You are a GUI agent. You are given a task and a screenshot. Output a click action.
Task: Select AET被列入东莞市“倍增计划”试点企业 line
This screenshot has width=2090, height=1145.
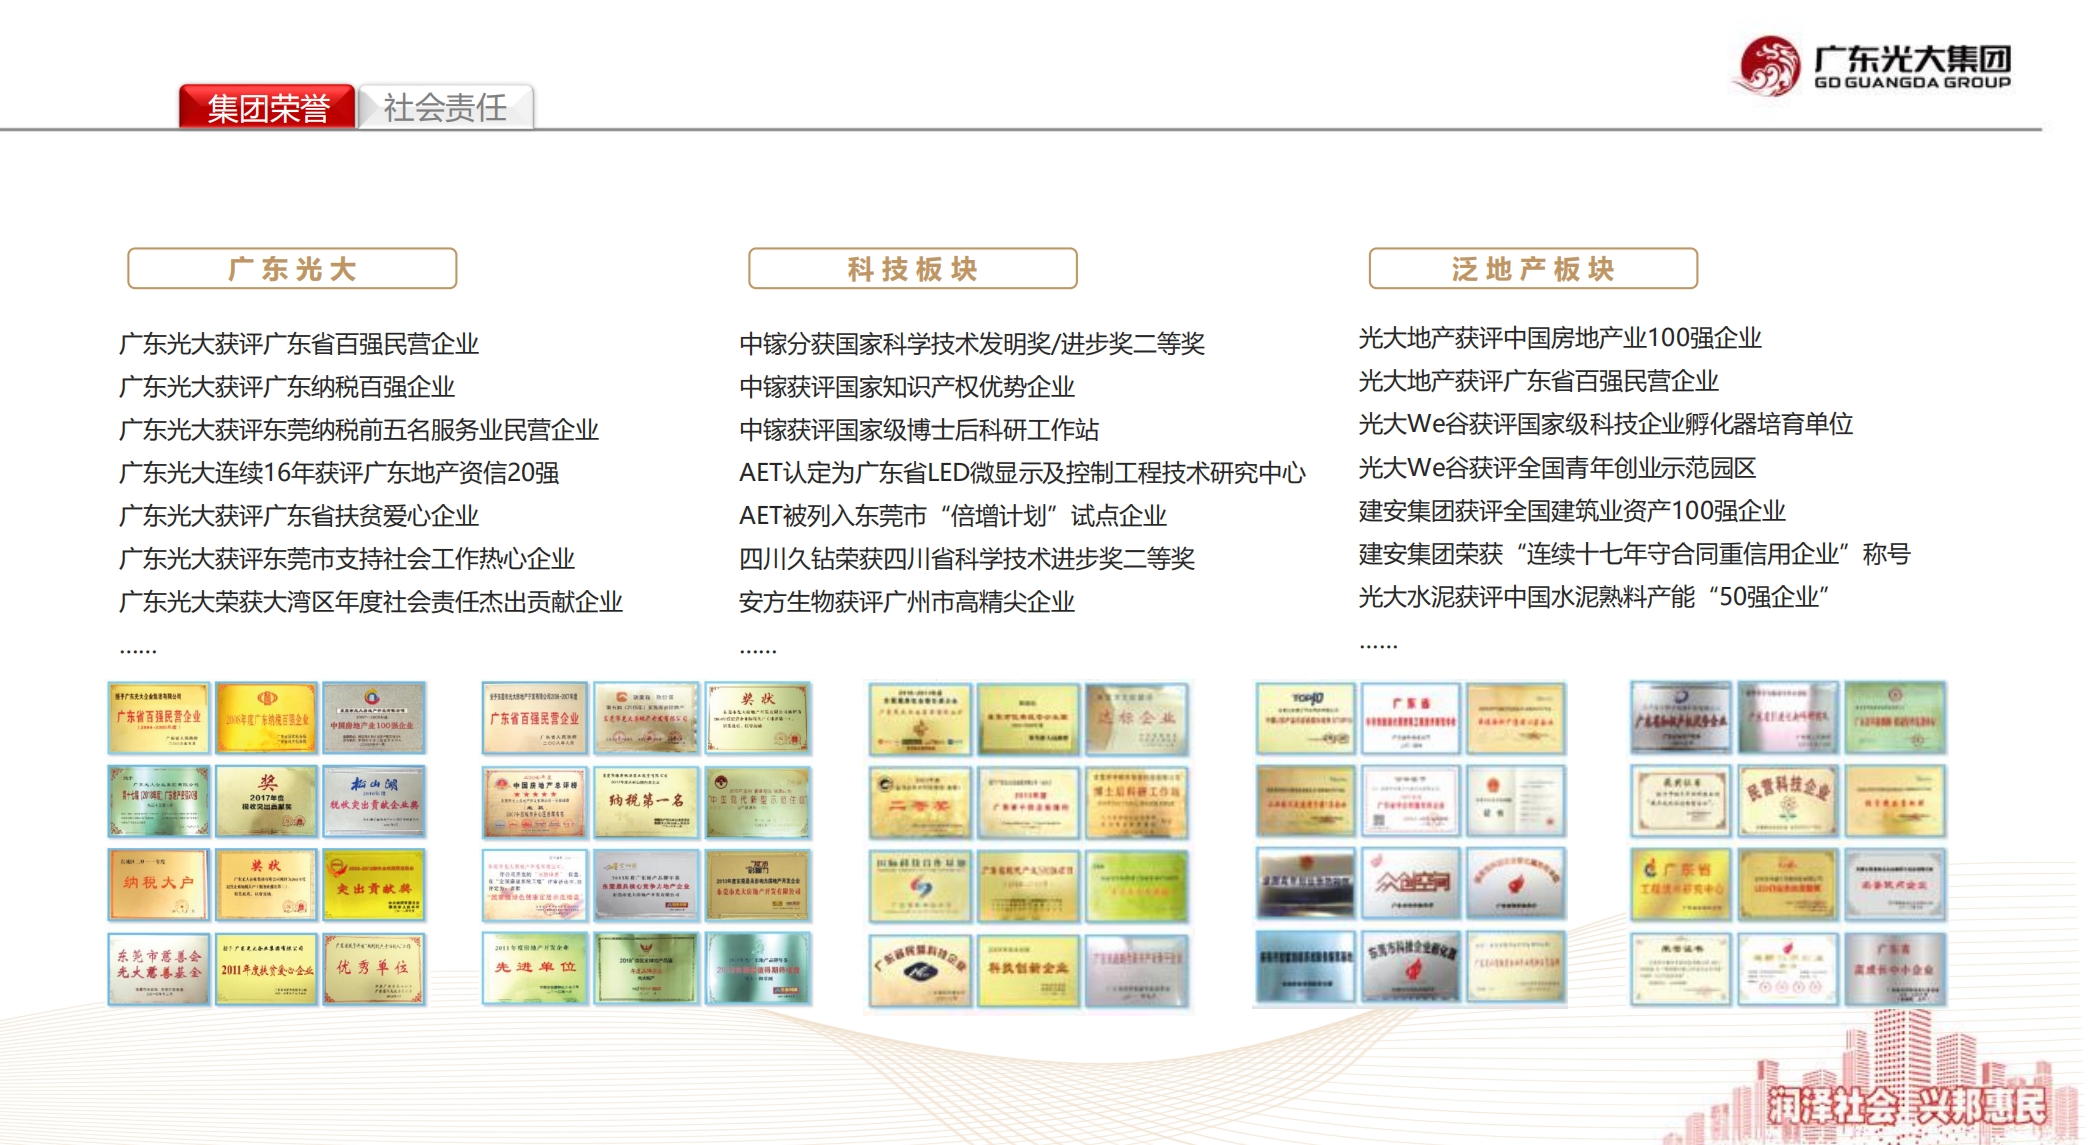953,516
